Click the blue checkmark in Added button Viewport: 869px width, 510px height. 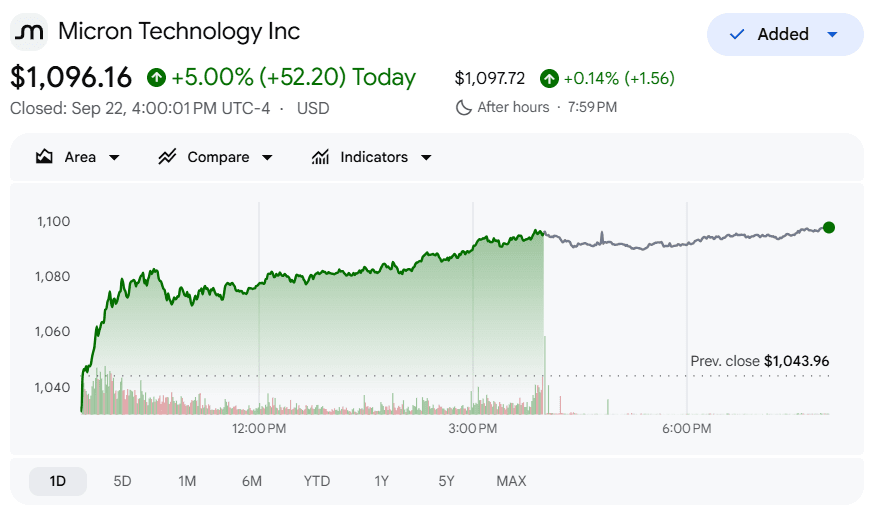pos(737,34)
